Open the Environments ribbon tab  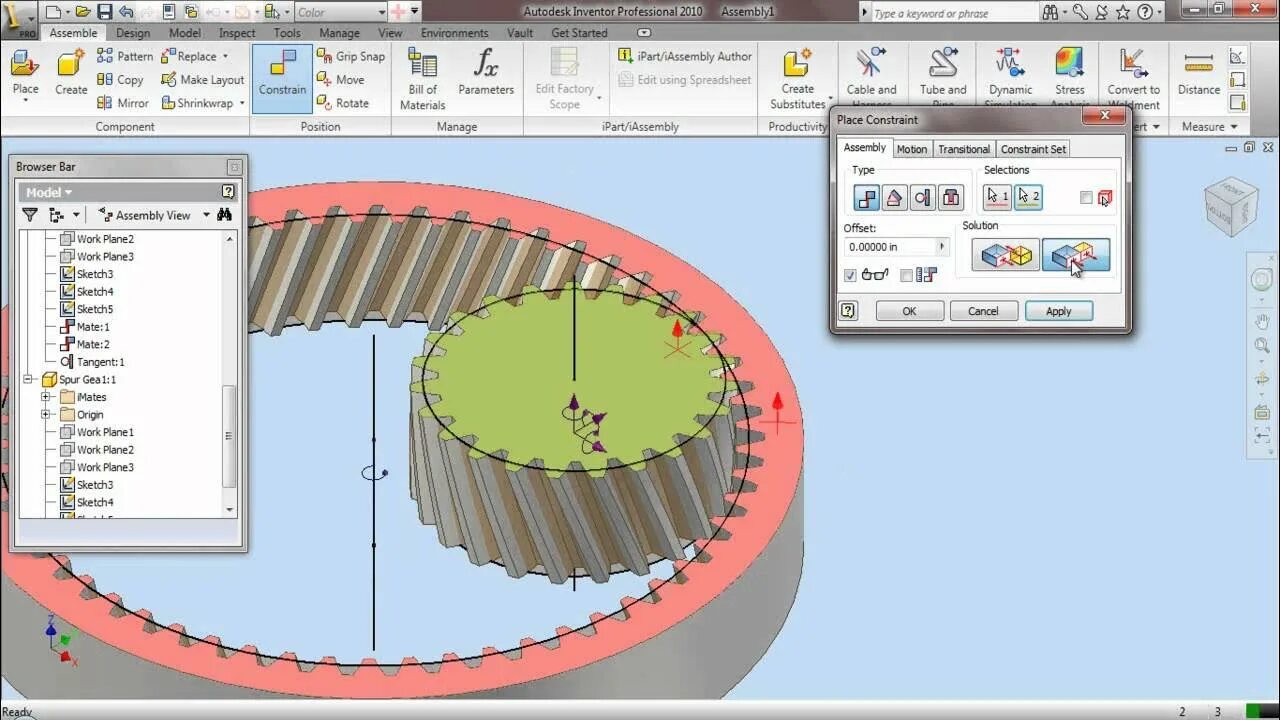click(x=455, y=33)
